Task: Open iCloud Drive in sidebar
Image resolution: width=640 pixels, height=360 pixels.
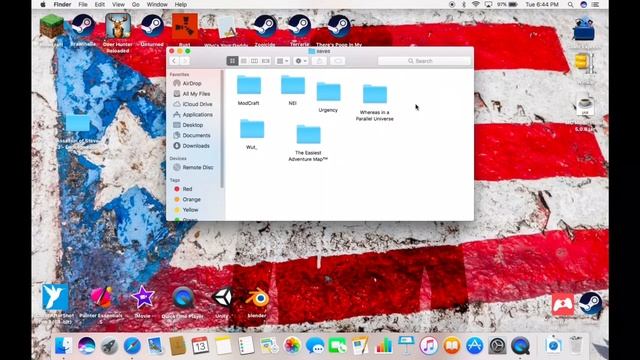Action: (x=196, y=104)
